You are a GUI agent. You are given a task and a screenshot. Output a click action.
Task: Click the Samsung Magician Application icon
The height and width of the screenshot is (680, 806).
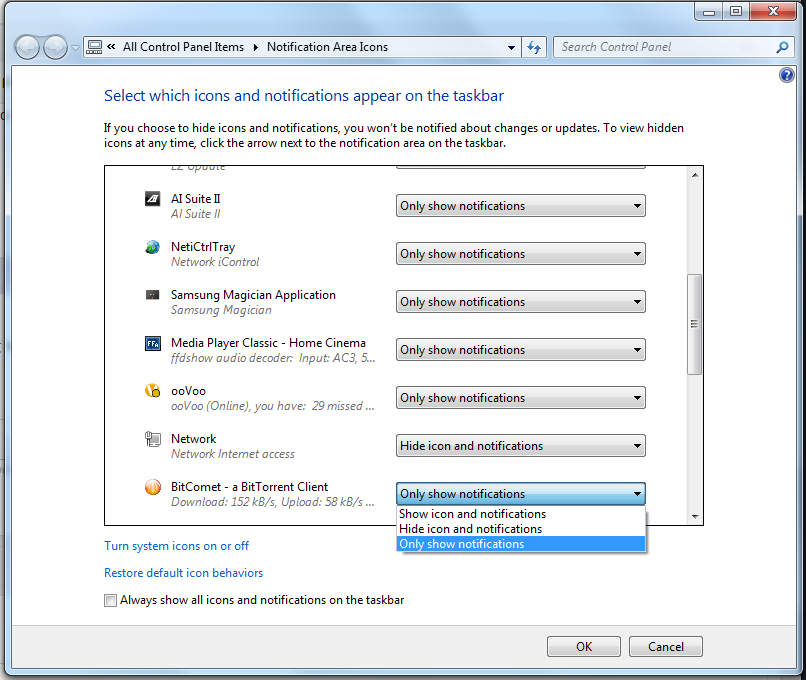point(153,295)
